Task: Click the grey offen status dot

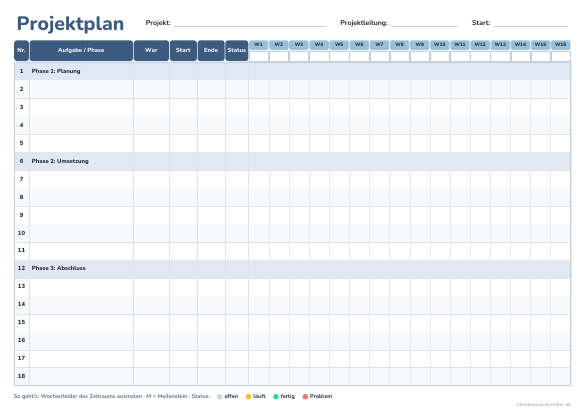Action: click(220, 396)
